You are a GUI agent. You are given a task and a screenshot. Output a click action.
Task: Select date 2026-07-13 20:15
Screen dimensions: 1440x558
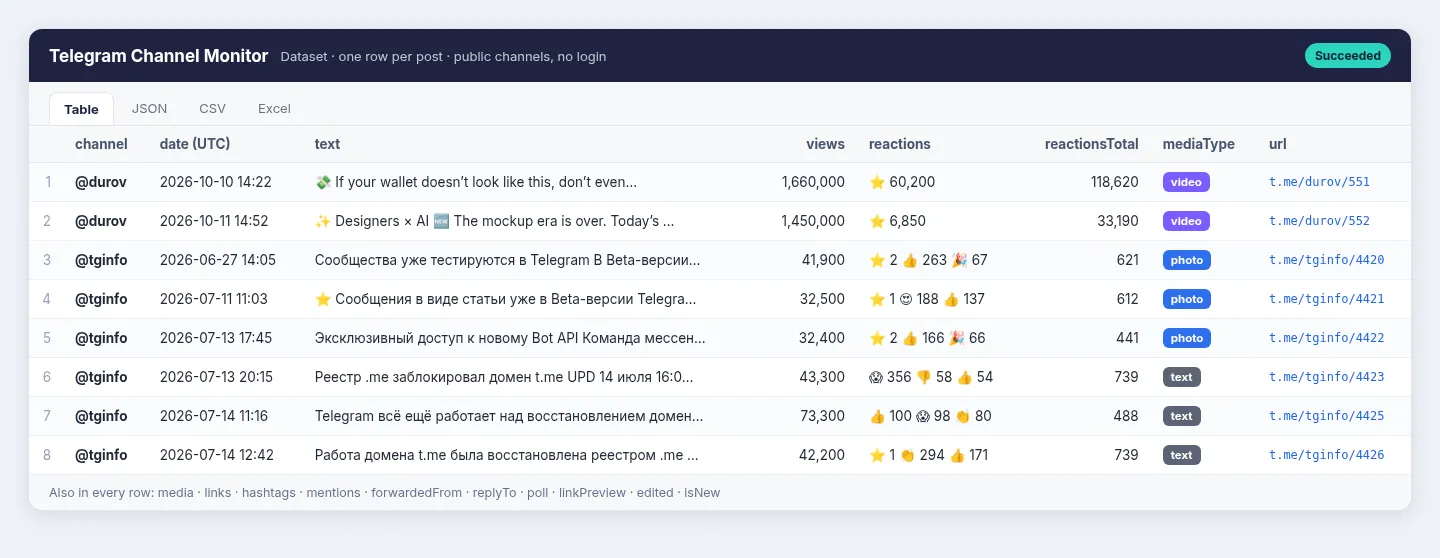(x=216, y=377)
